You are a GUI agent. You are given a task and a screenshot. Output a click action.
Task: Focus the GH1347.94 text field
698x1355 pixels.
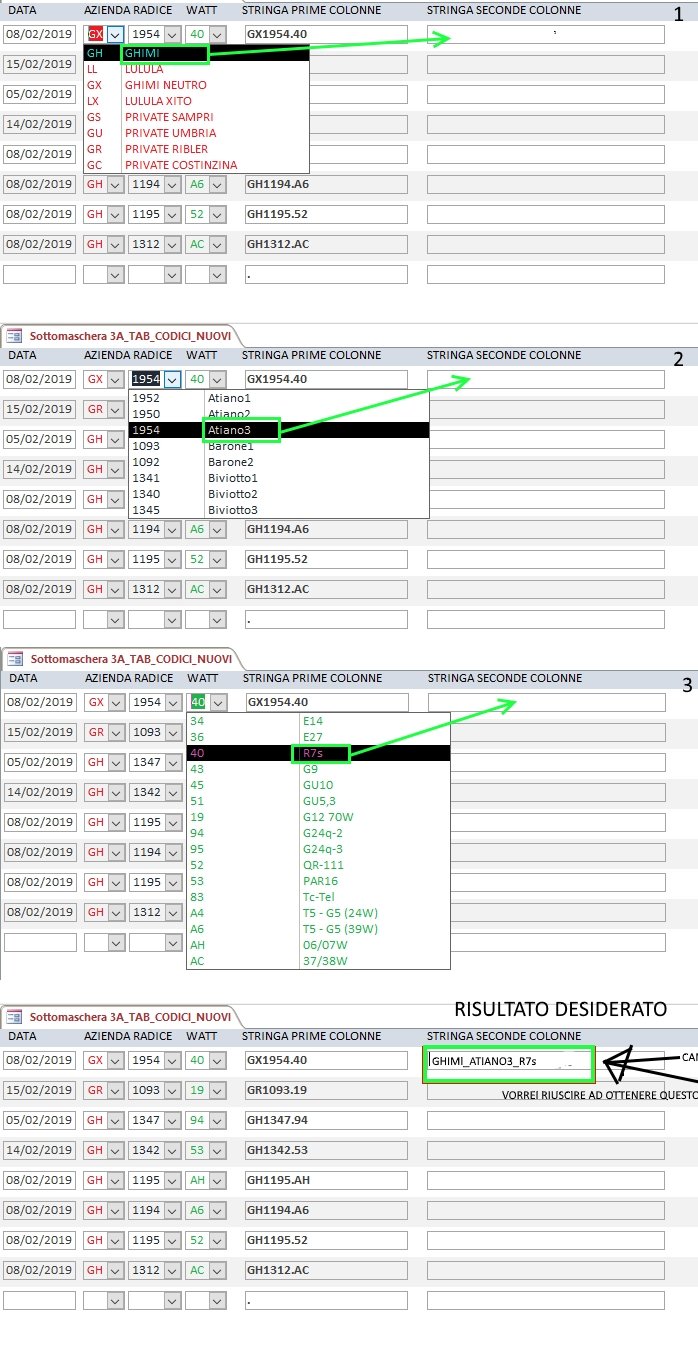[x=326, y=1120]
